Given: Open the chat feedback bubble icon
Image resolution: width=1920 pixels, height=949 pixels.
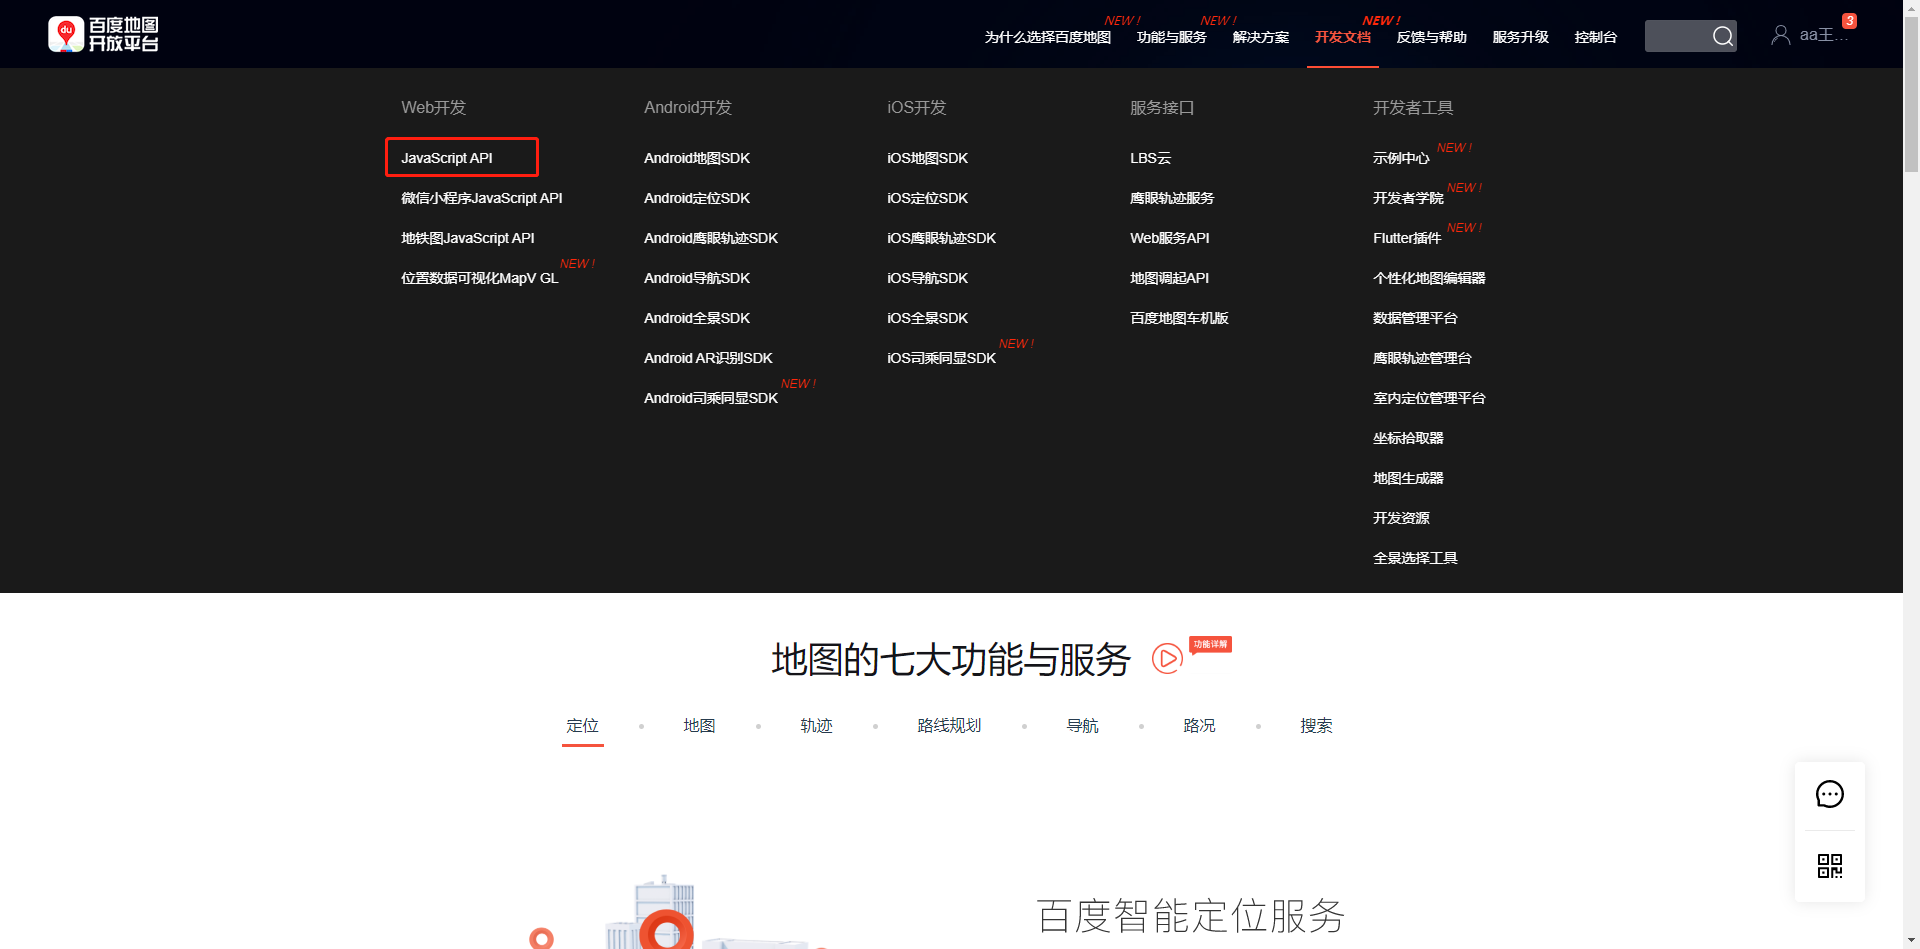Looking at the screenshot, I should pos(1830,794).
